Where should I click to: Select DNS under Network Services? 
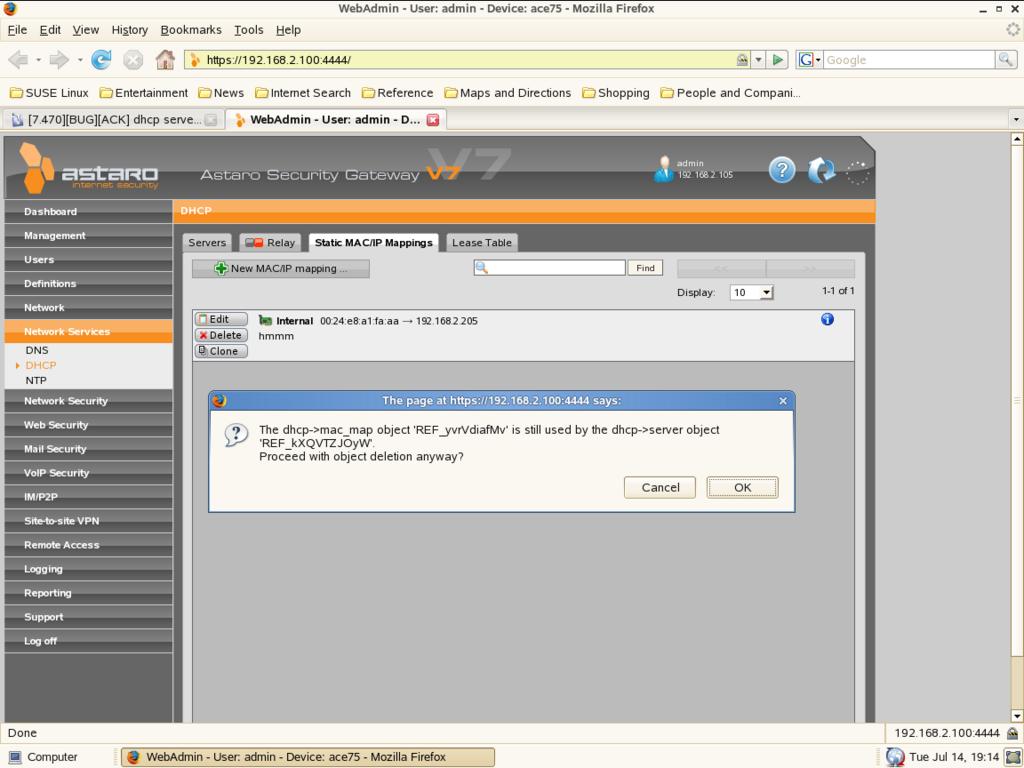pyautogui.click(x=37, y=350)
